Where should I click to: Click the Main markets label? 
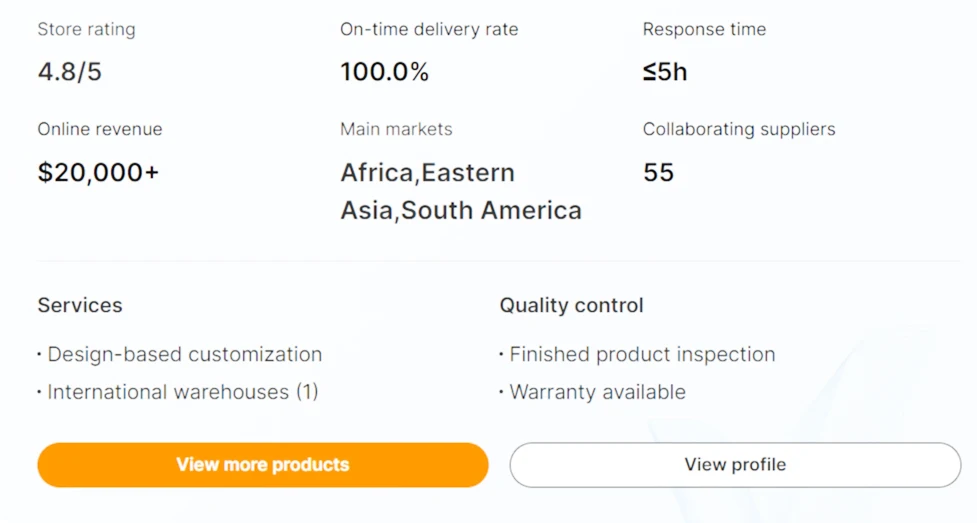tap(396, 129)
